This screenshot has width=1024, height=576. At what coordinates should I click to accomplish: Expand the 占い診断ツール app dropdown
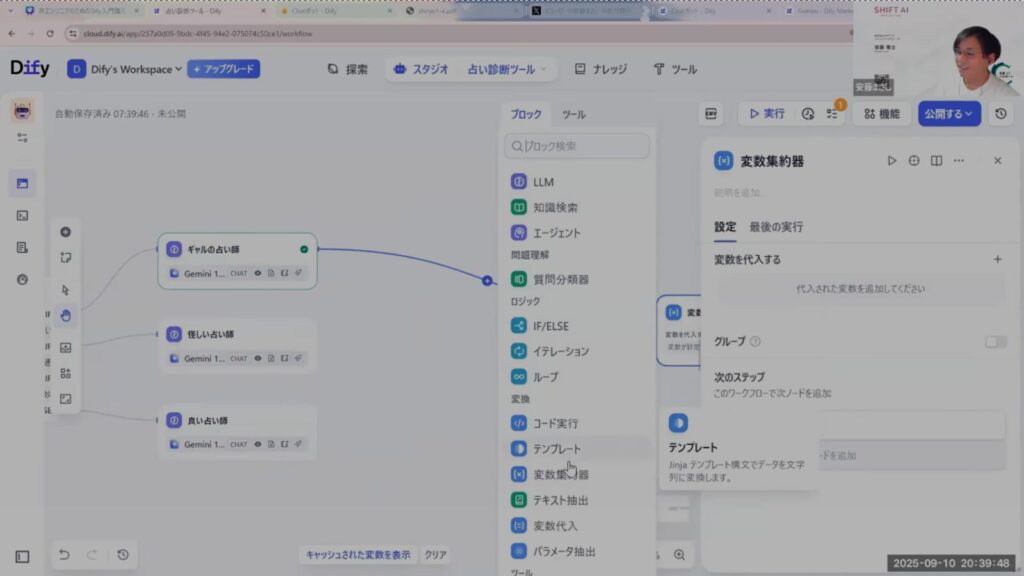pyautogui.click(x=507, y=69)
